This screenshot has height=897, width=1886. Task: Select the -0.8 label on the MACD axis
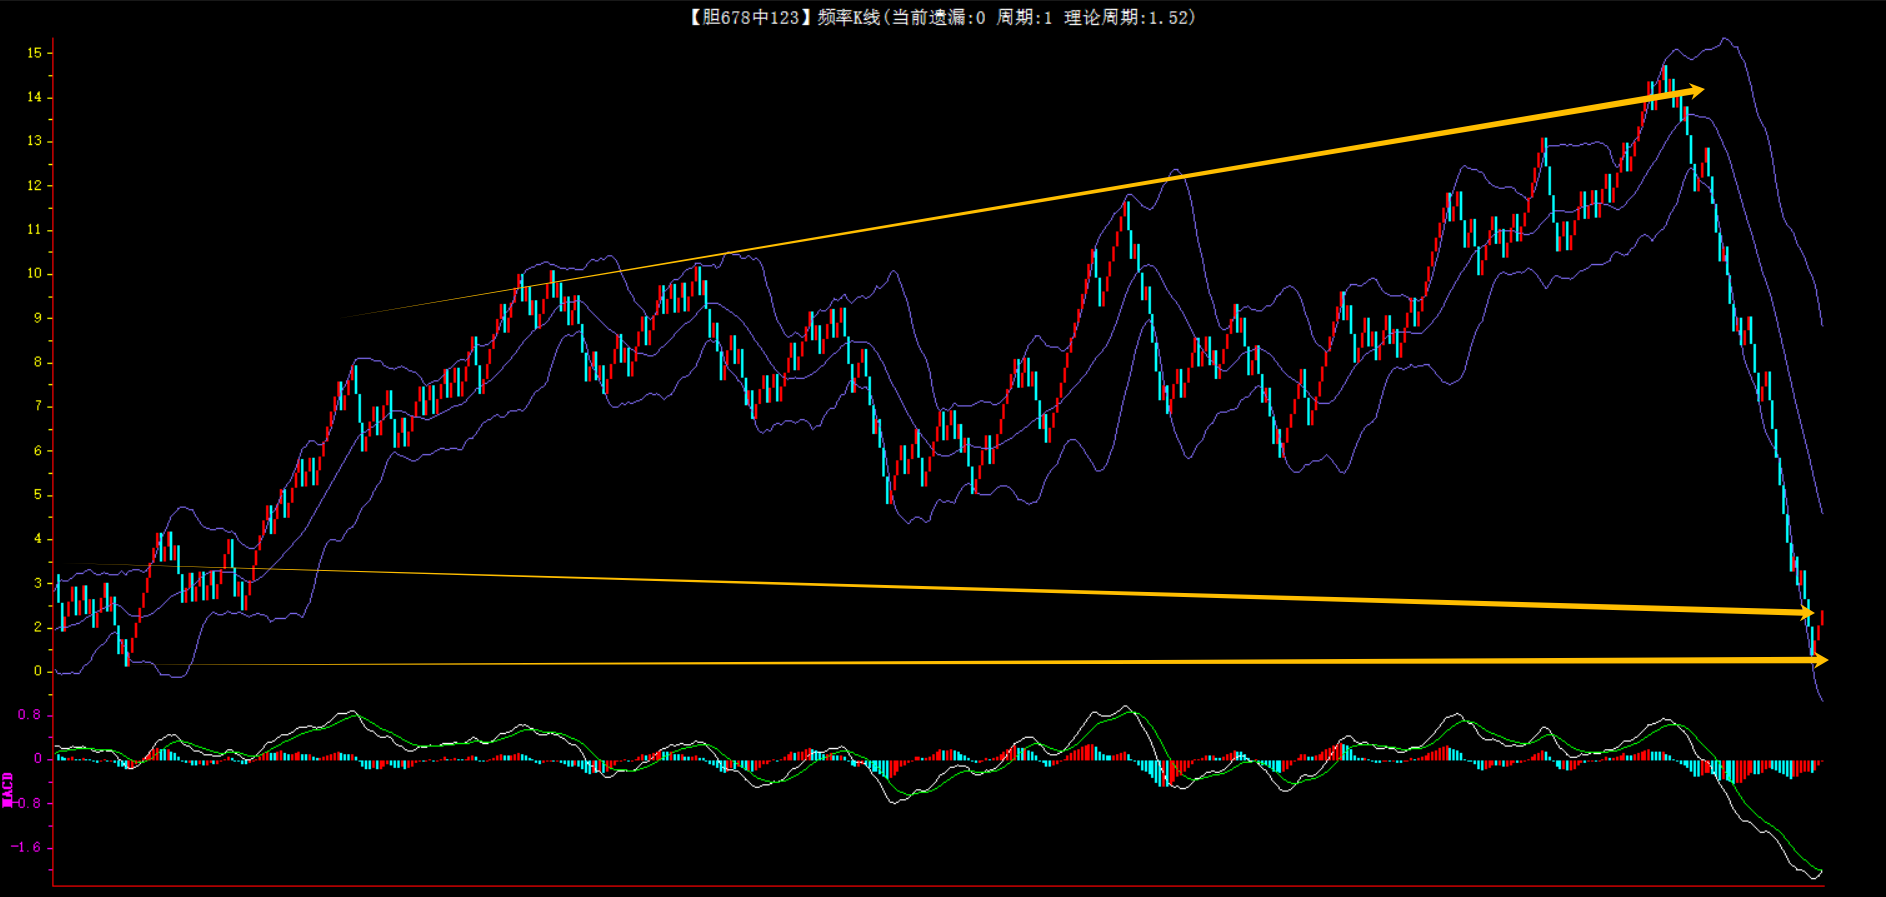click(x=27, y=803)
